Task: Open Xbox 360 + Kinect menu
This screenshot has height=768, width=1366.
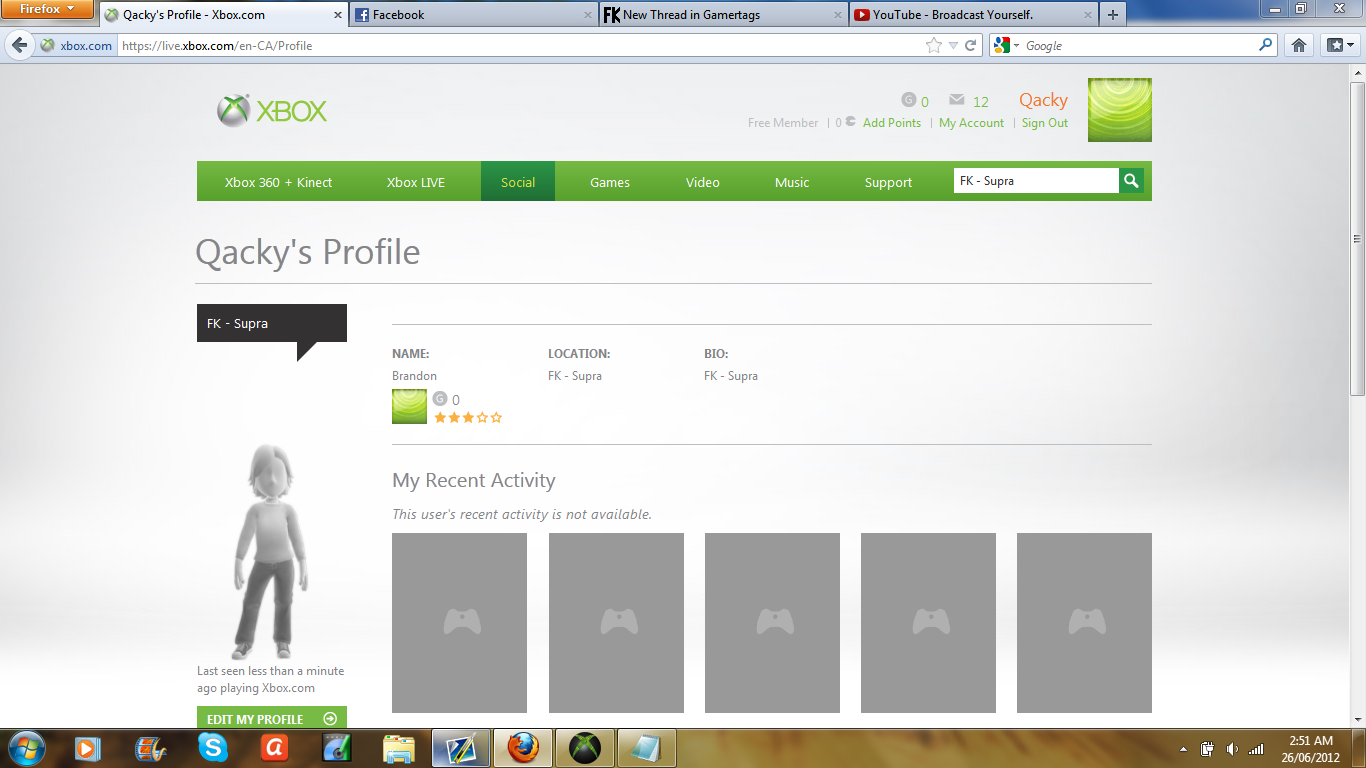Action: [278, 182]
